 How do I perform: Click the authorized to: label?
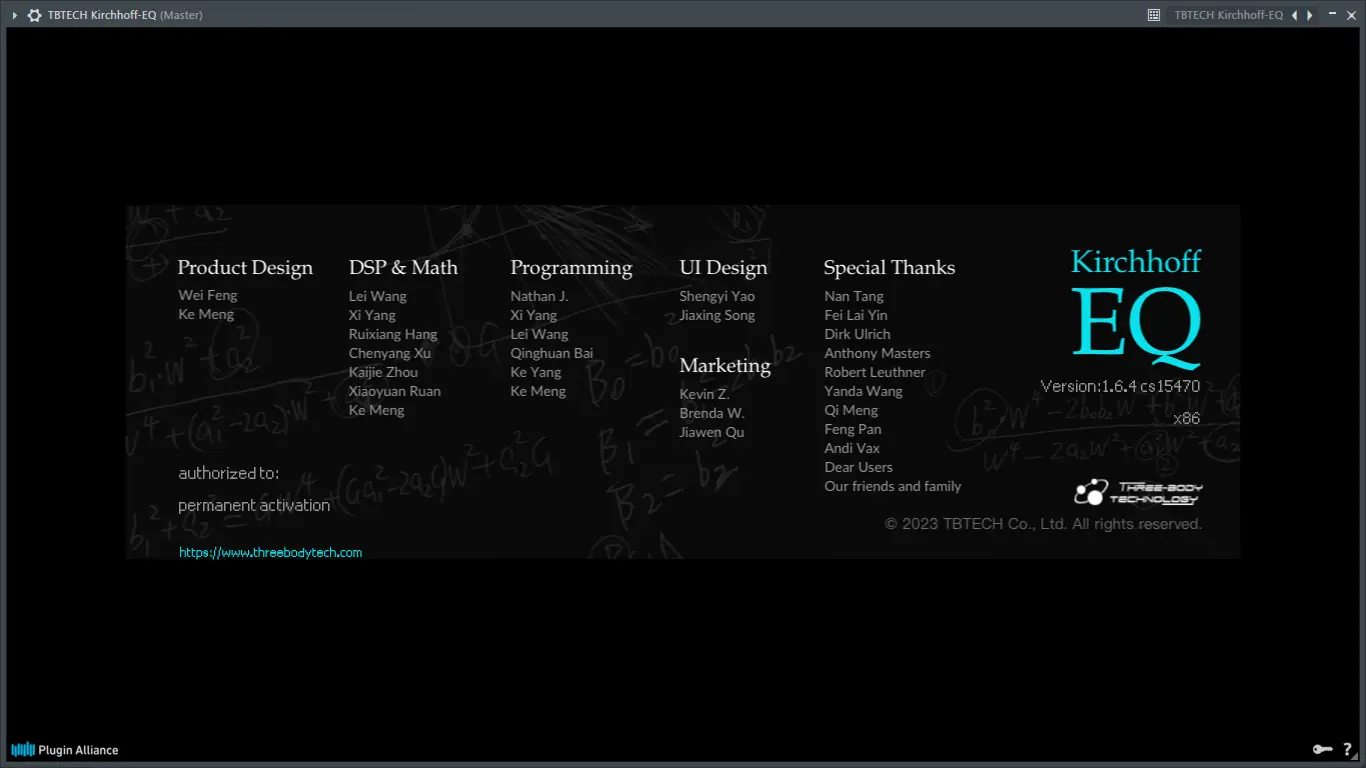point(229,473)
